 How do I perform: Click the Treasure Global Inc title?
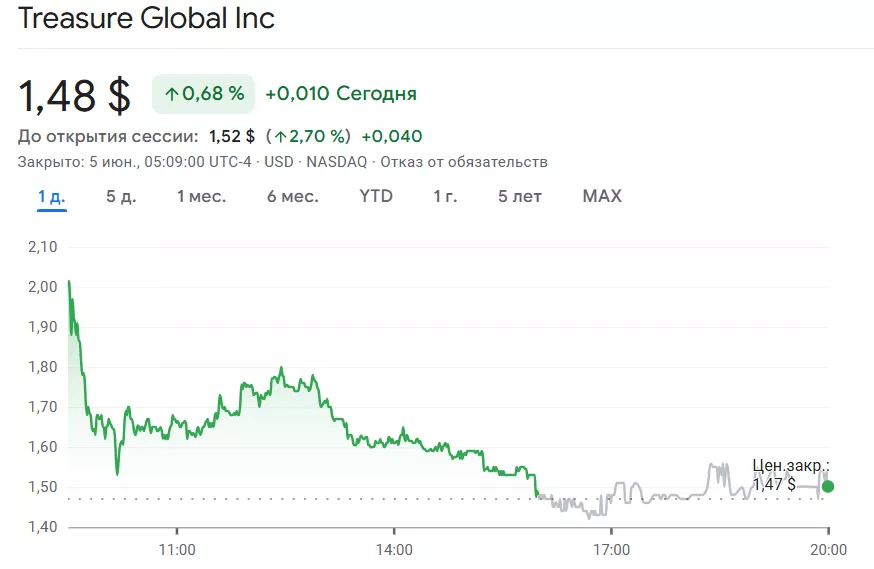[146, 19]
